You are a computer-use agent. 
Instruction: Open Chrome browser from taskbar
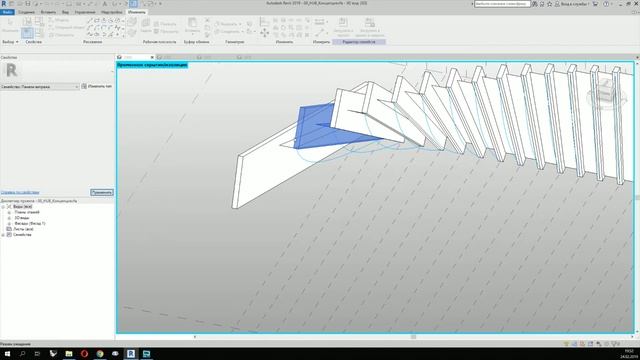(x=100, y=354)
